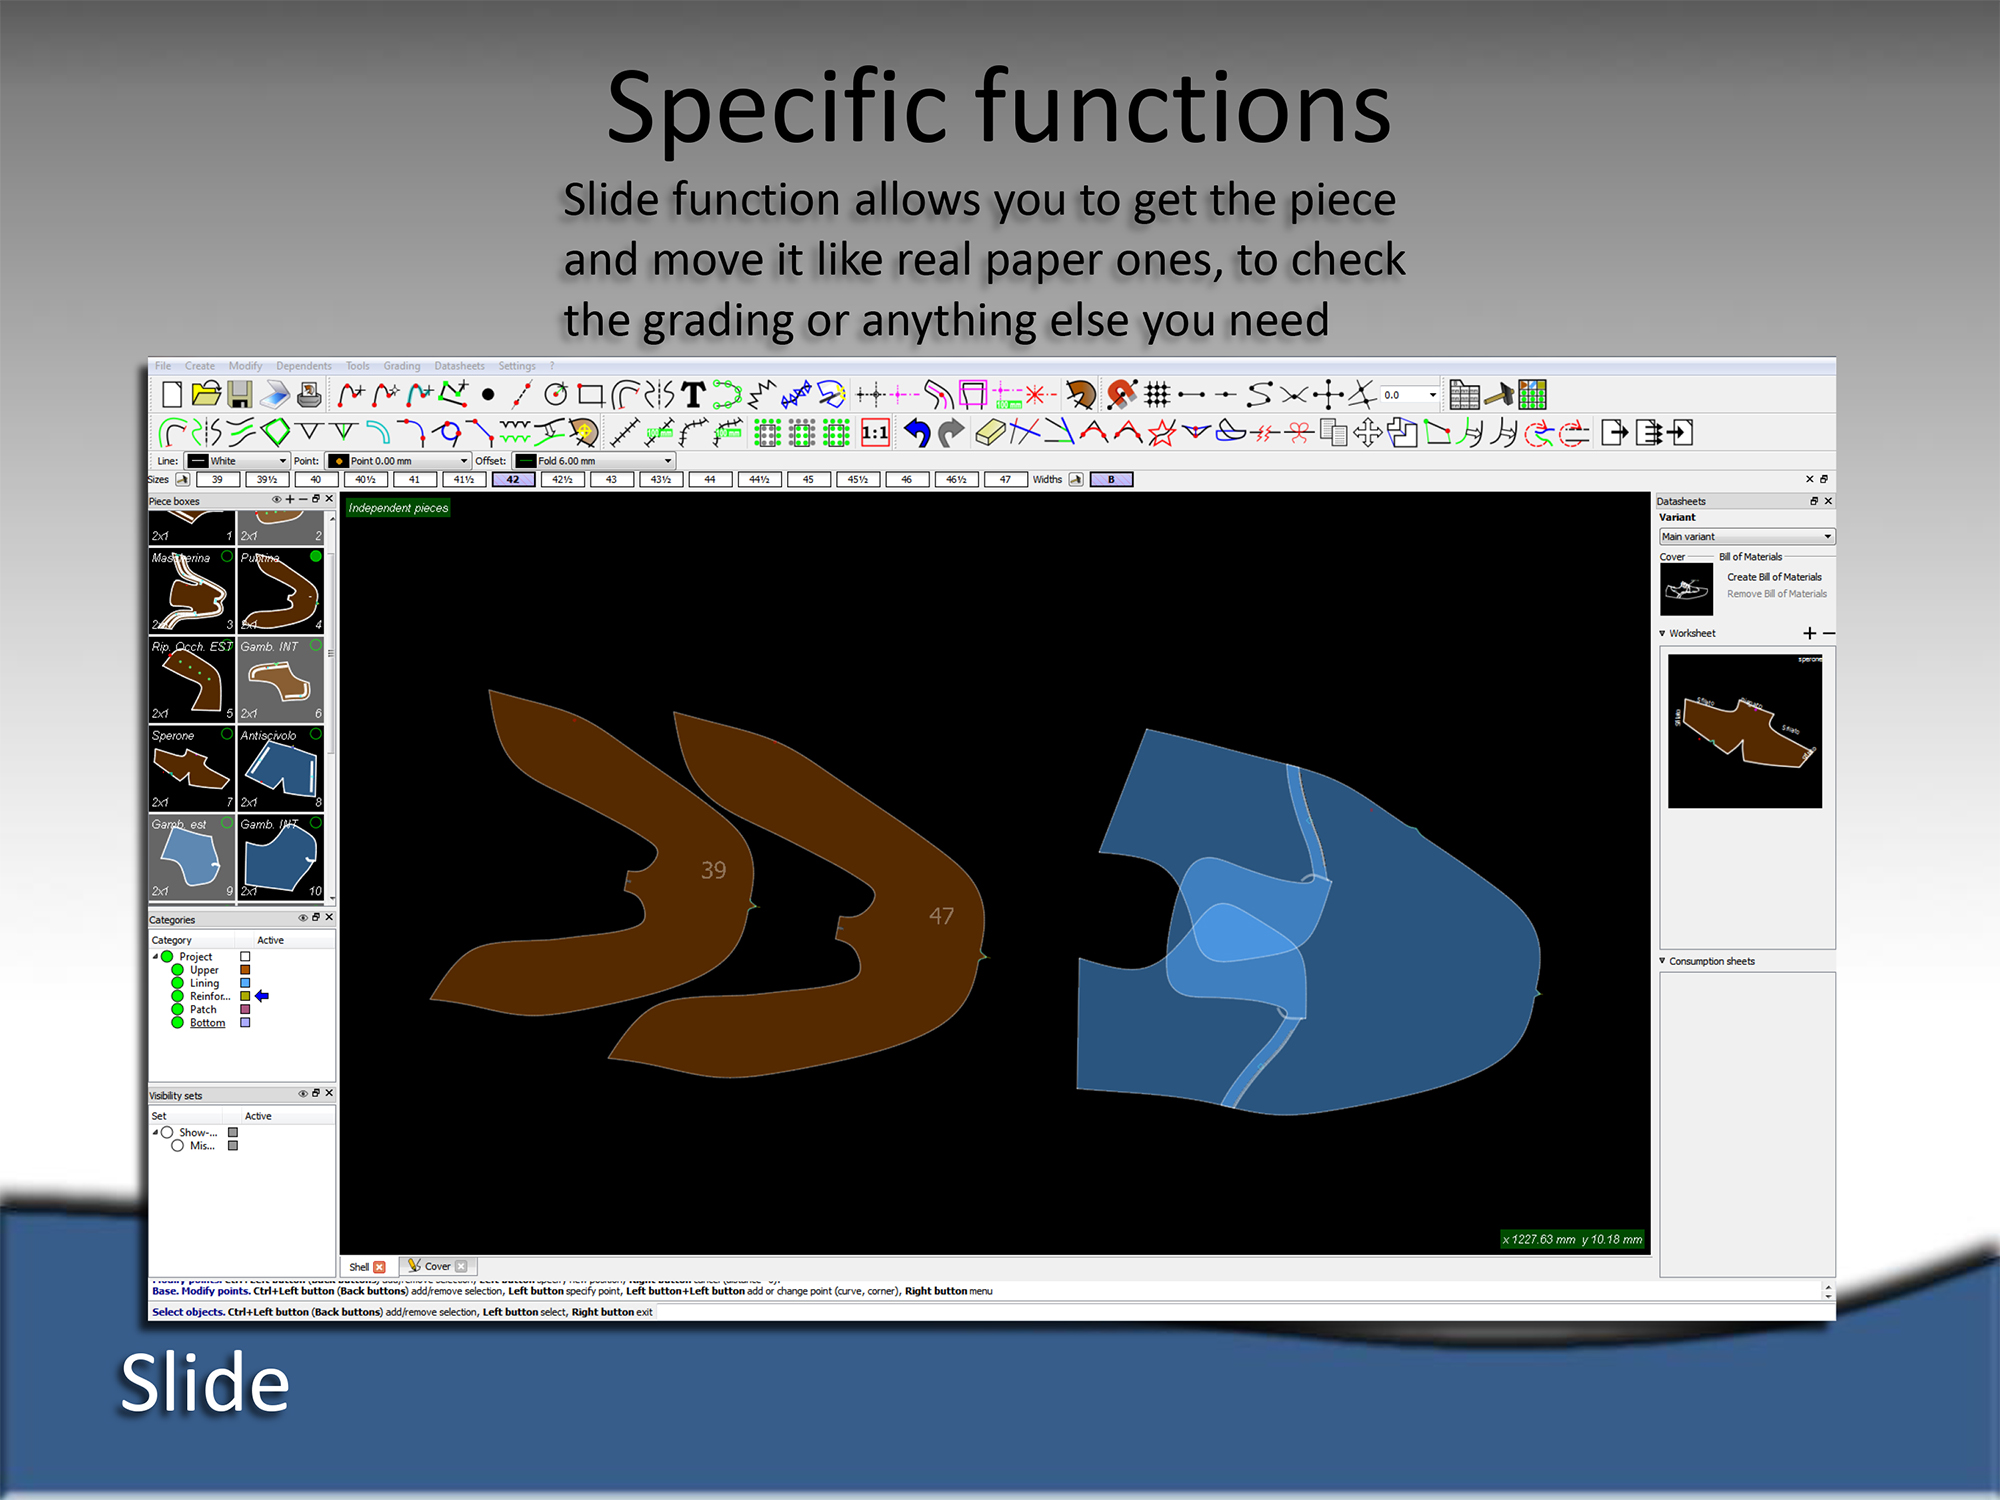Viewport: 2000px width, 1500px height.
Task: Click the Print icon in toolbar
Action: 310,394
